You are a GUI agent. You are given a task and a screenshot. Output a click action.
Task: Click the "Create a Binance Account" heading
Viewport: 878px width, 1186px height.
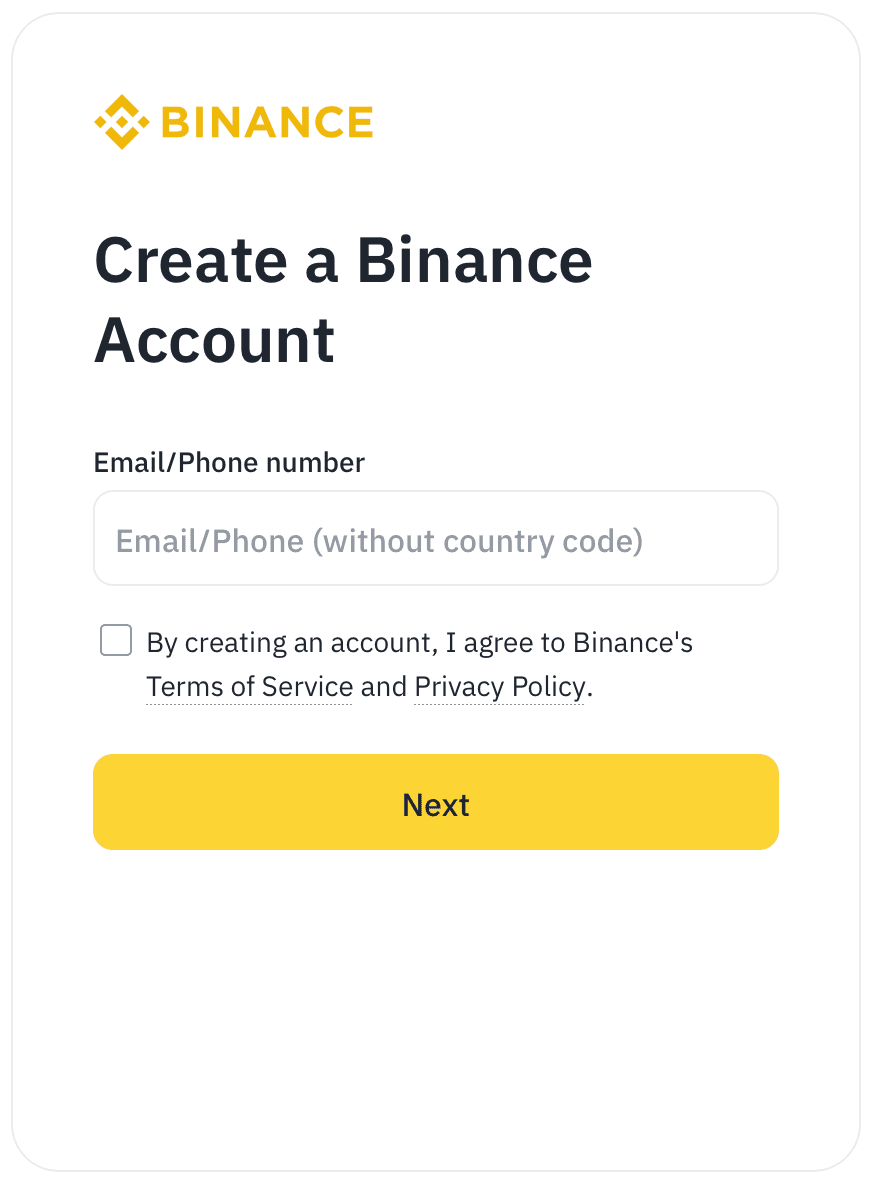pos(343,299)
